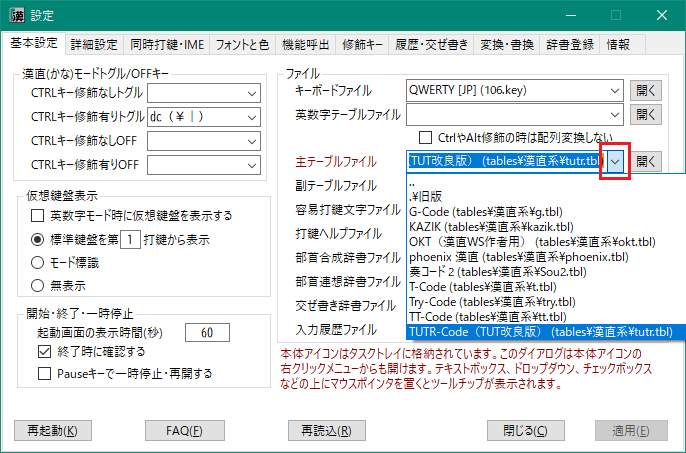
Task: Open the FAQ(F) button
Action: [x=185, y=431]
